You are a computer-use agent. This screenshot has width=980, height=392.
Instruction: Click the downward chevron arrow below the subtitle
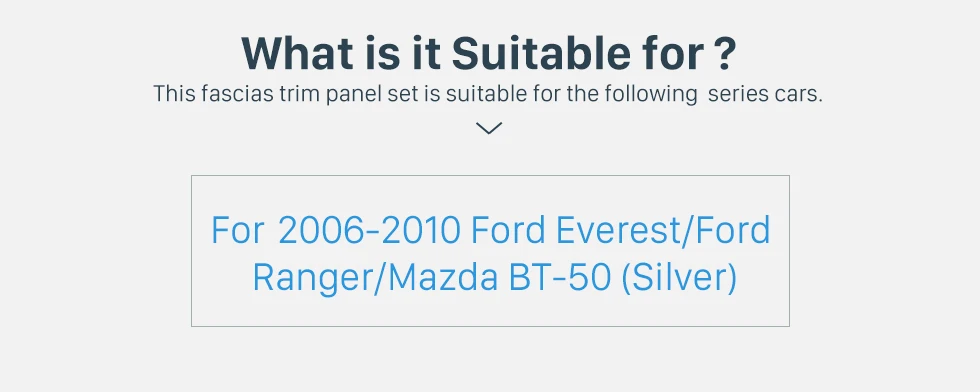click(489, 128)
